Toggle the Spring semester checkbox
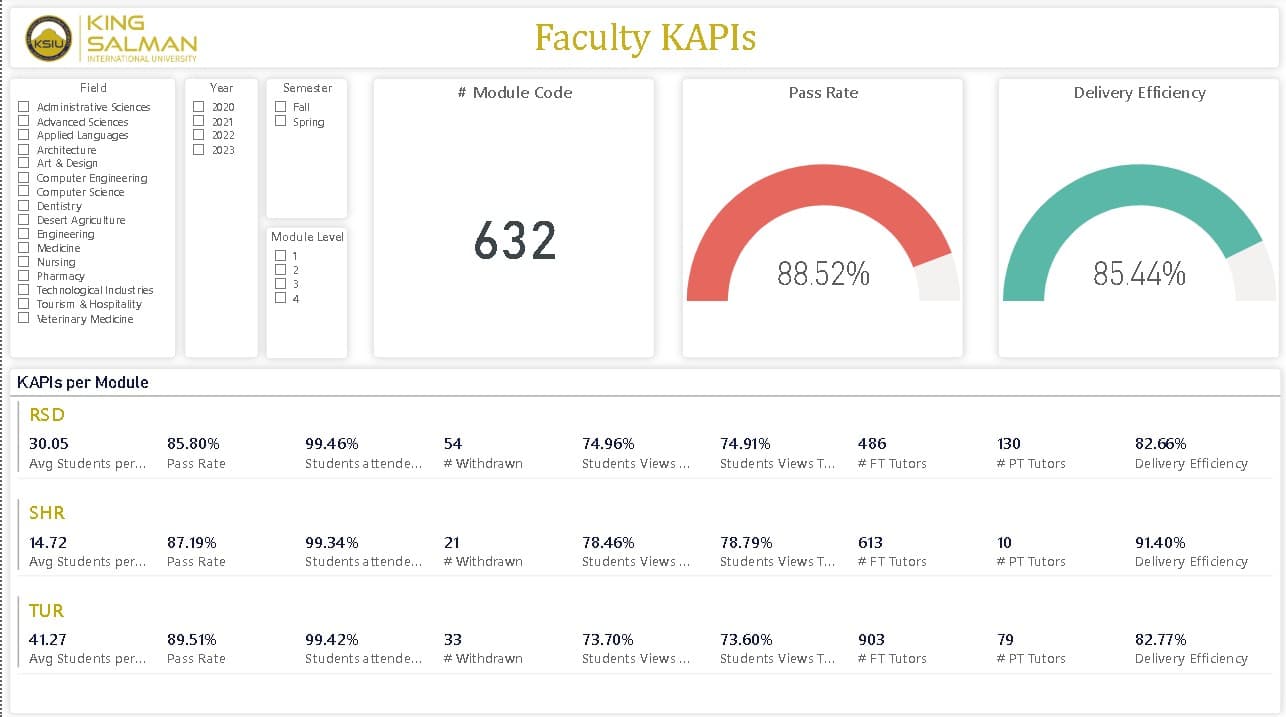This screenshot has height=717, width=1286. pos(281,121)
